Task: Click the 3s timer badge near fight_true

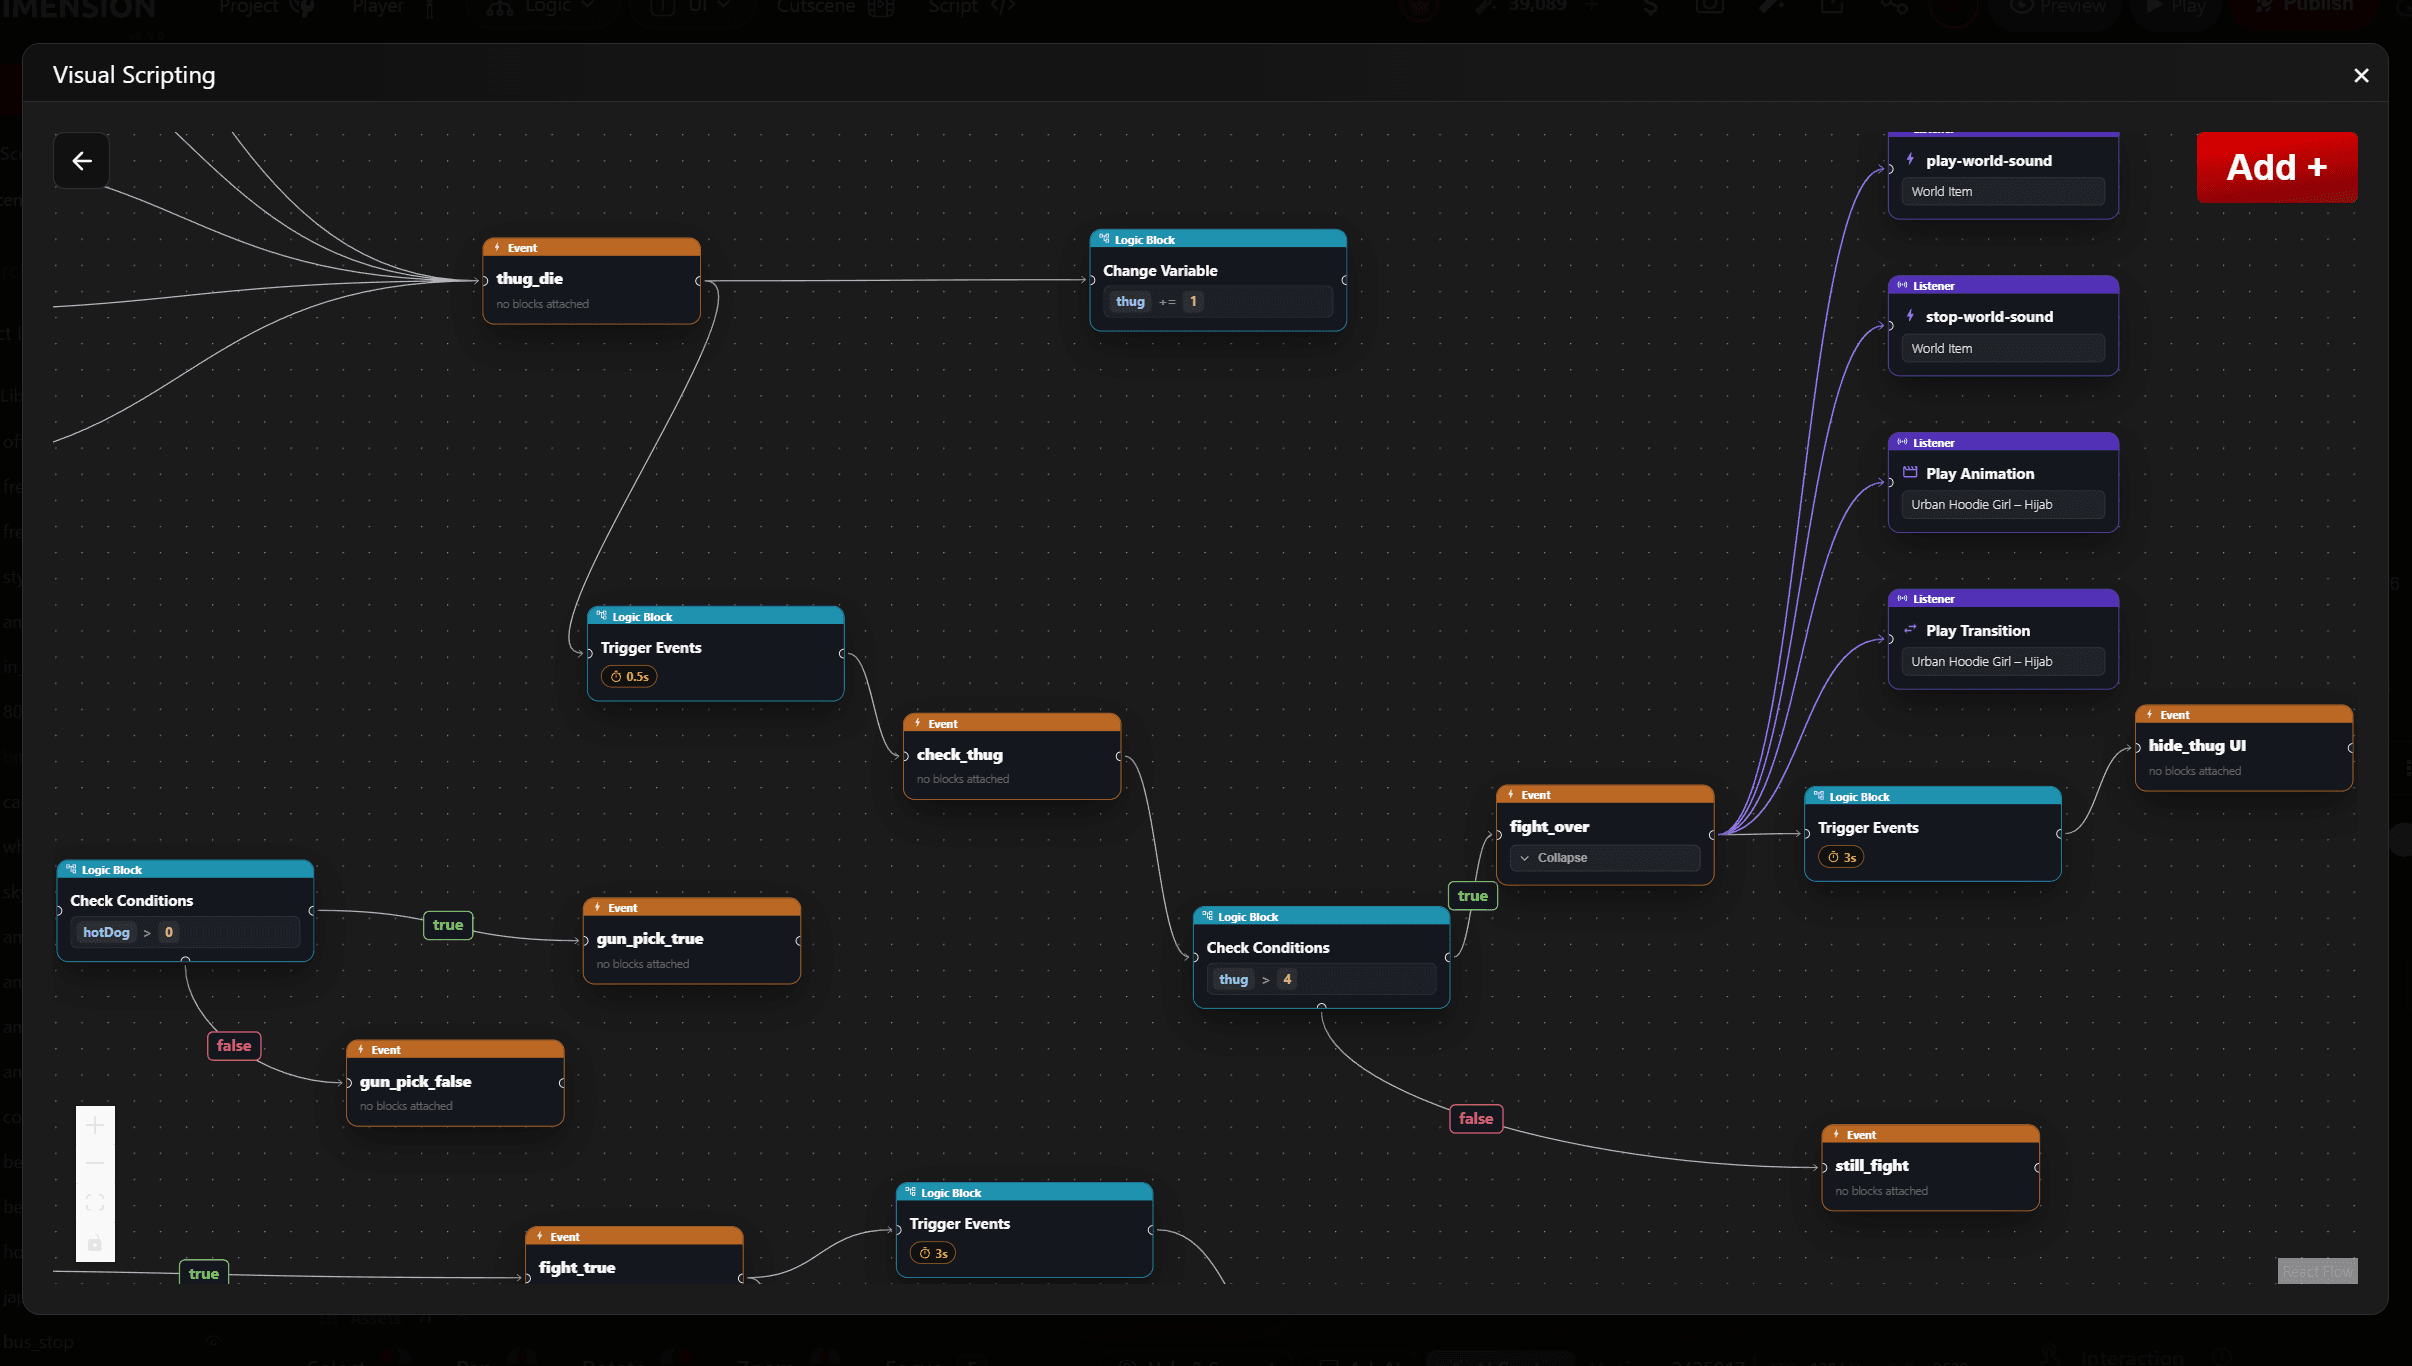Action: click(933, 1254)
